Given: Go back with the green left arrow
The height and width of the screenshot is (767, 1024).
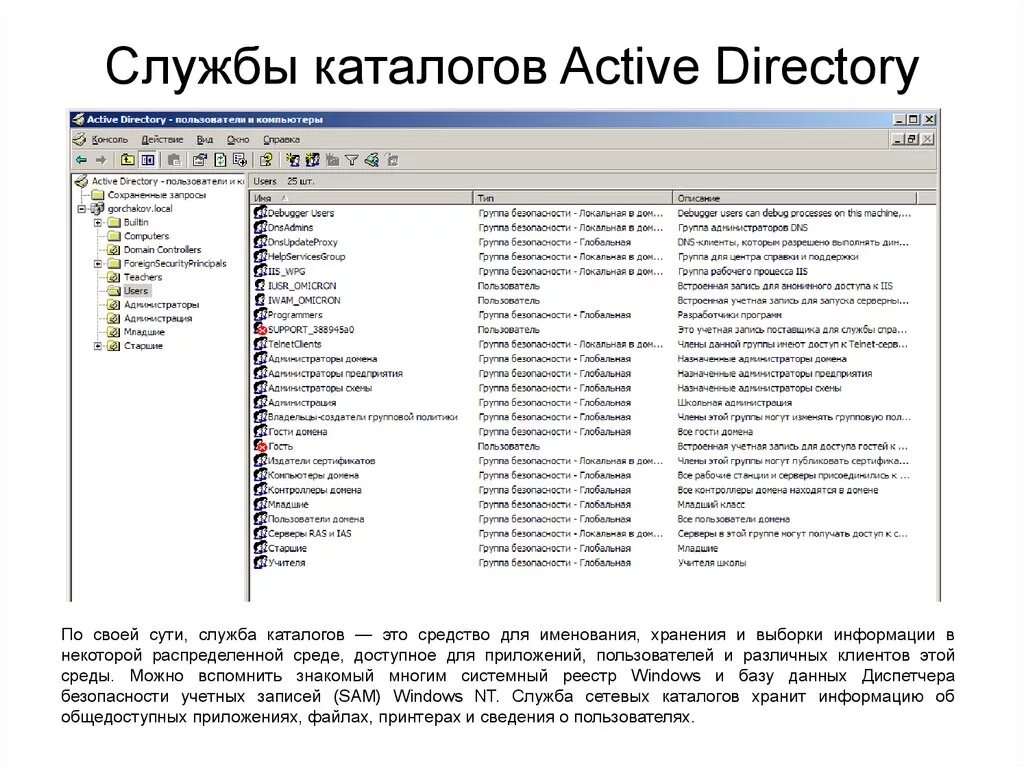Looking at the screenshot, I should [81, 160].
